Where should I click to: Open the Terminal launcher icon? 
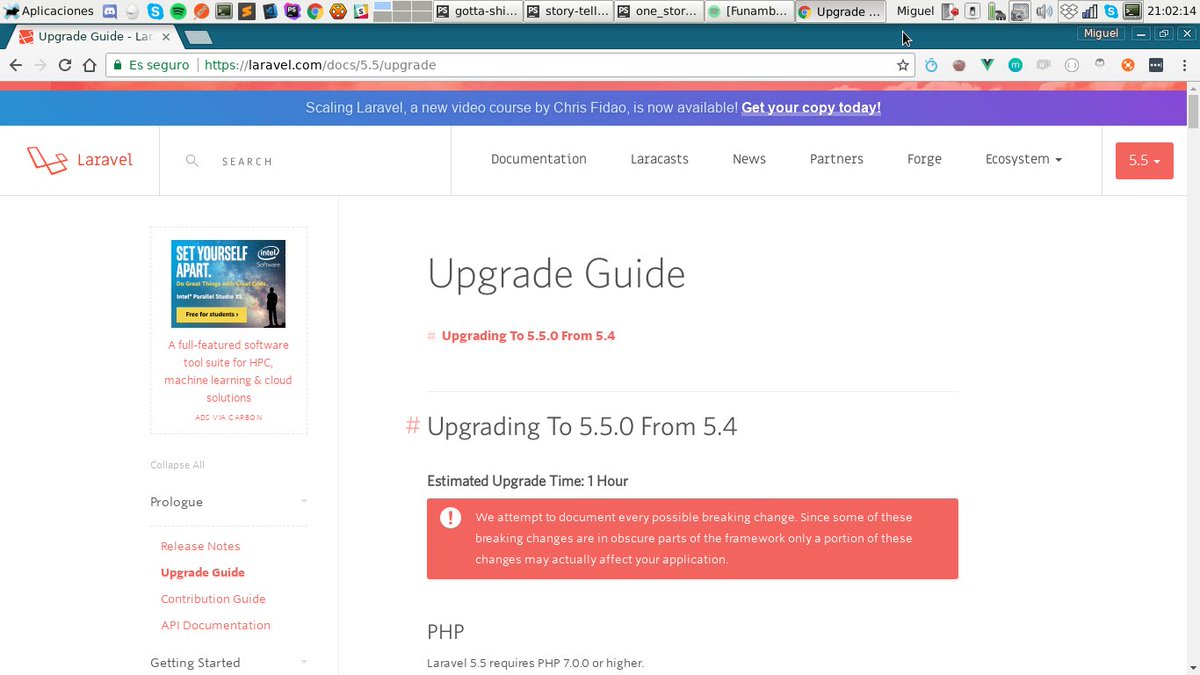(x=224, y=11)
